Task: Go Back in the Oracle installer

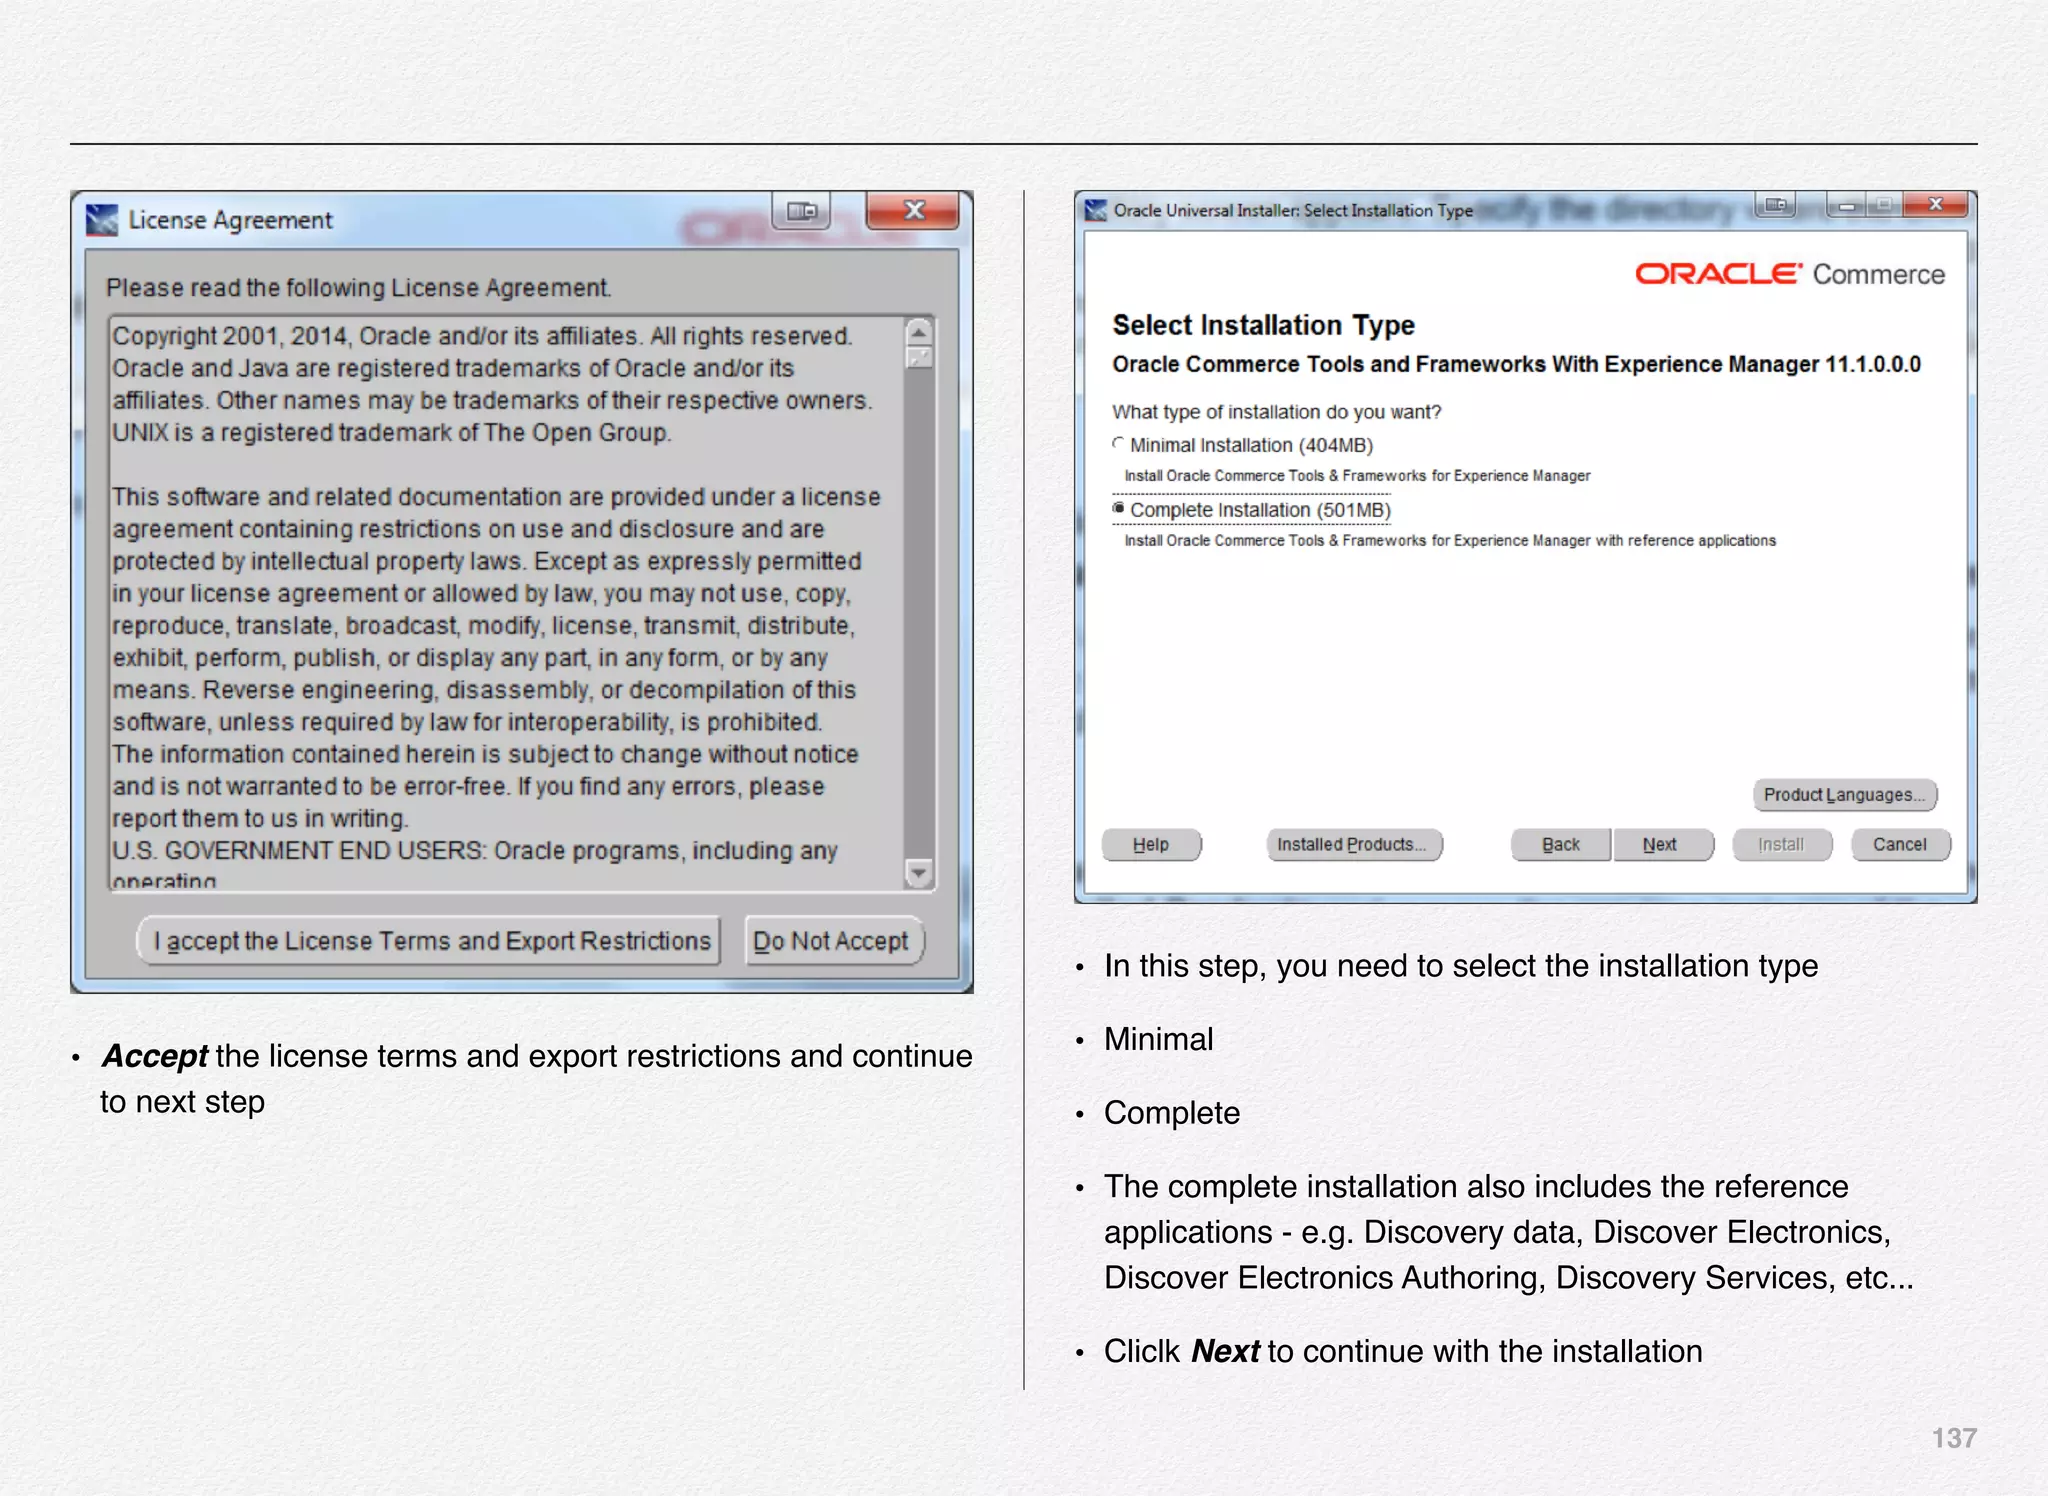Action: click(1560, 845)
